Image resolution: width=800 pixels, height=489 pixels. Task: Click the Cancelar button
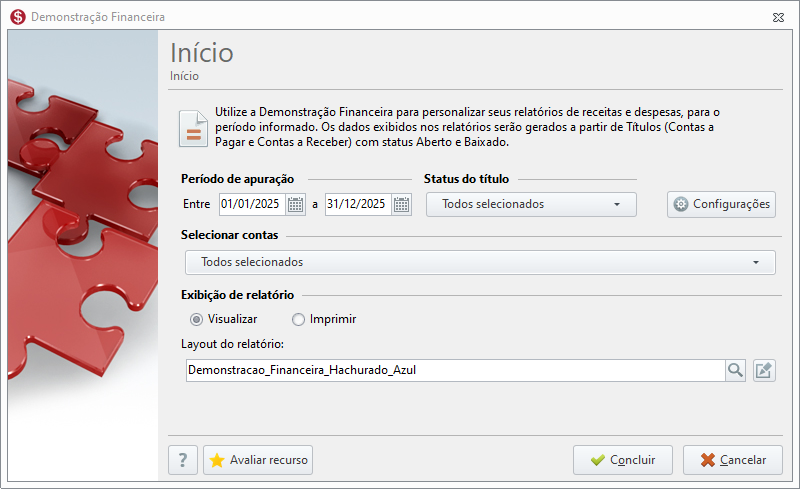coord(733,460)
